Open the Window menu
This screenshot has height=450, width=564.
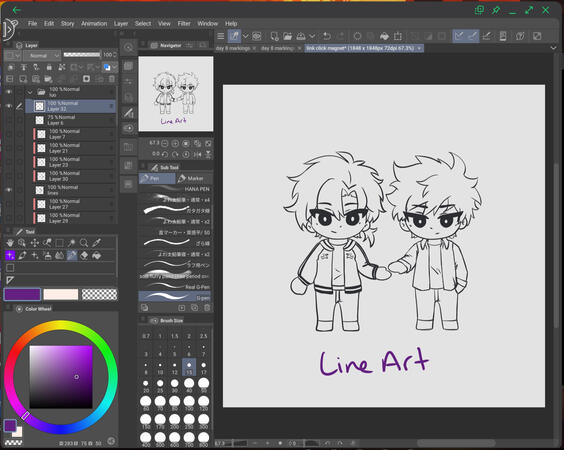pyautogui.click(x=208, y=23)
